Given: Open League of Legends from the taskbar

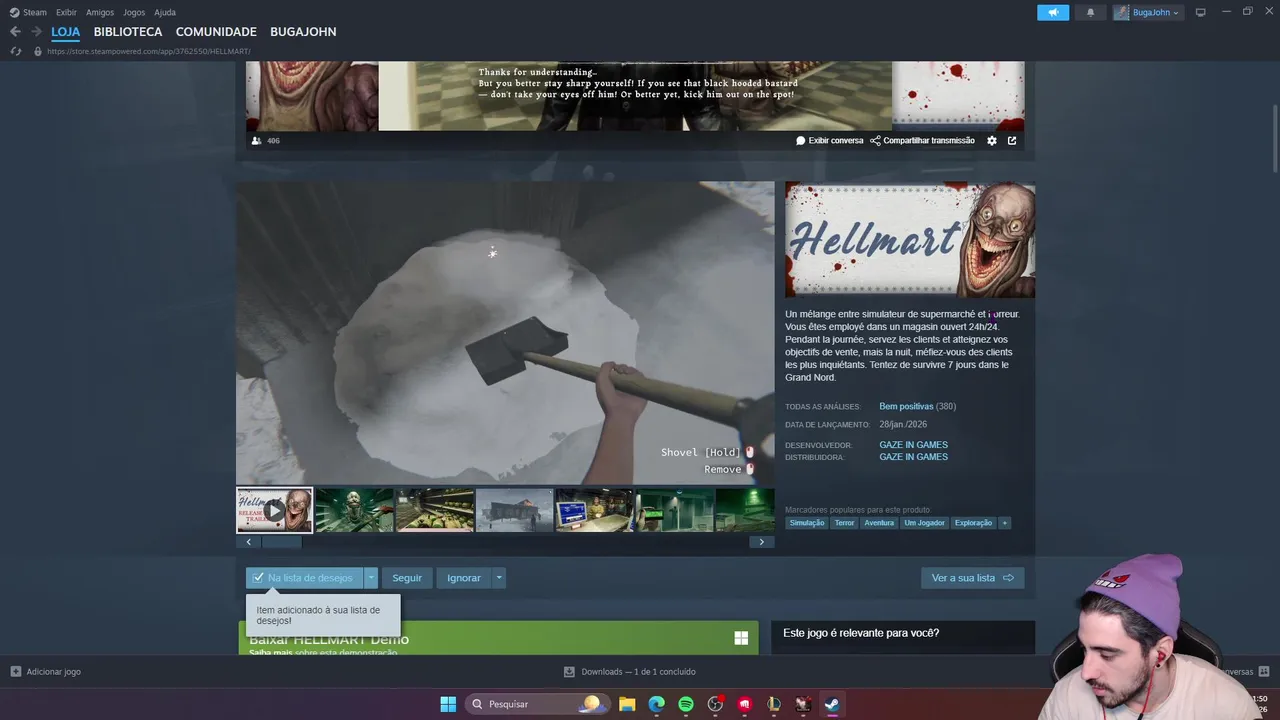Looking at the screenshot, I should point(773,704).
